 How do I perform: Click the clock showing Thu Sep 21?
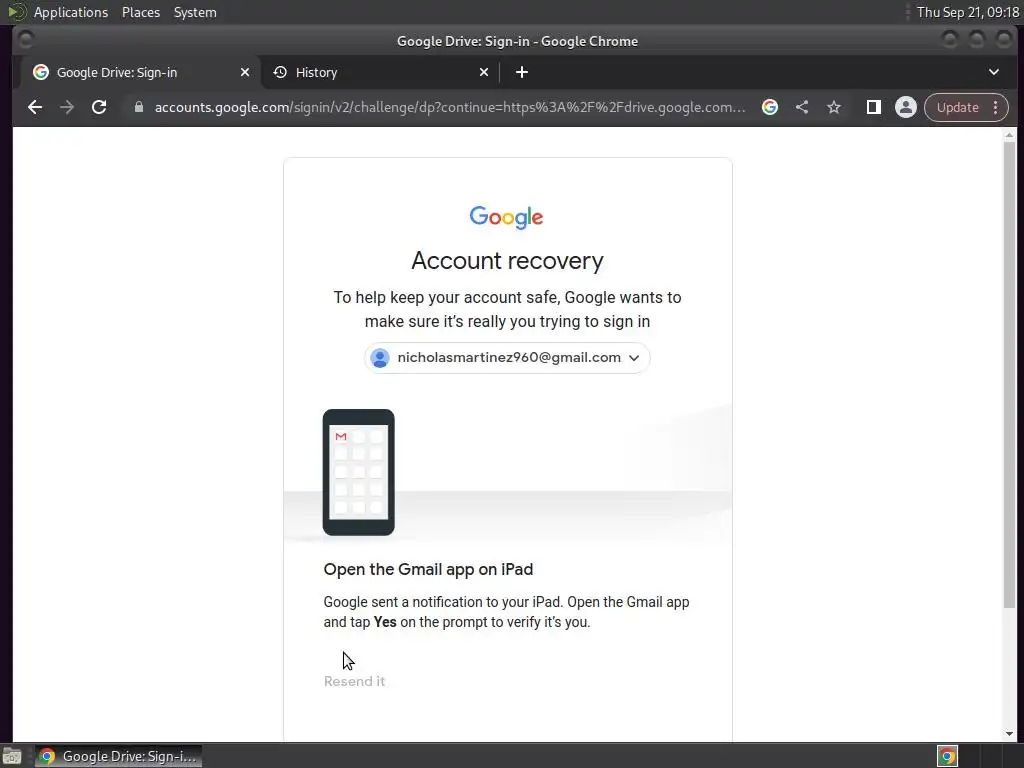point(967,12)
